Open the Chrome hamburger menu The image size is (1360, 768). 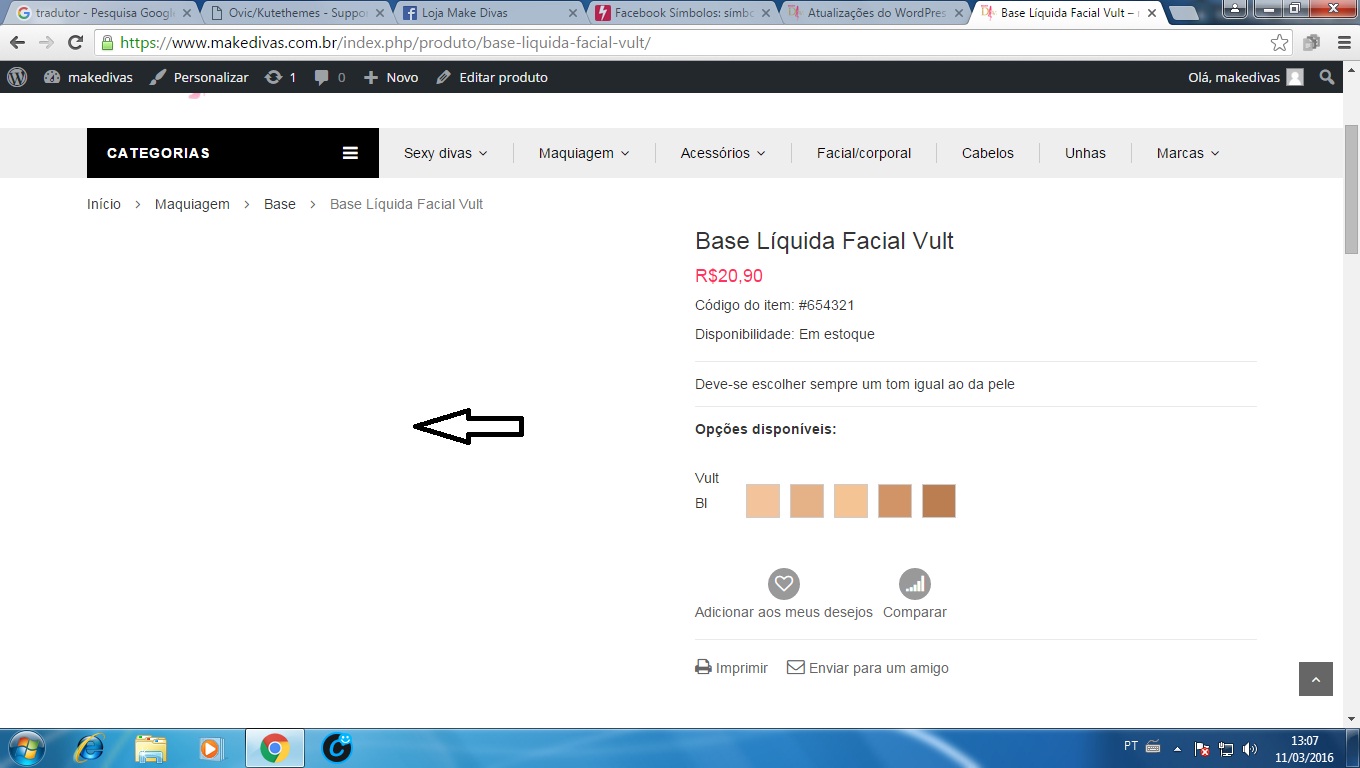[1343, 43]
